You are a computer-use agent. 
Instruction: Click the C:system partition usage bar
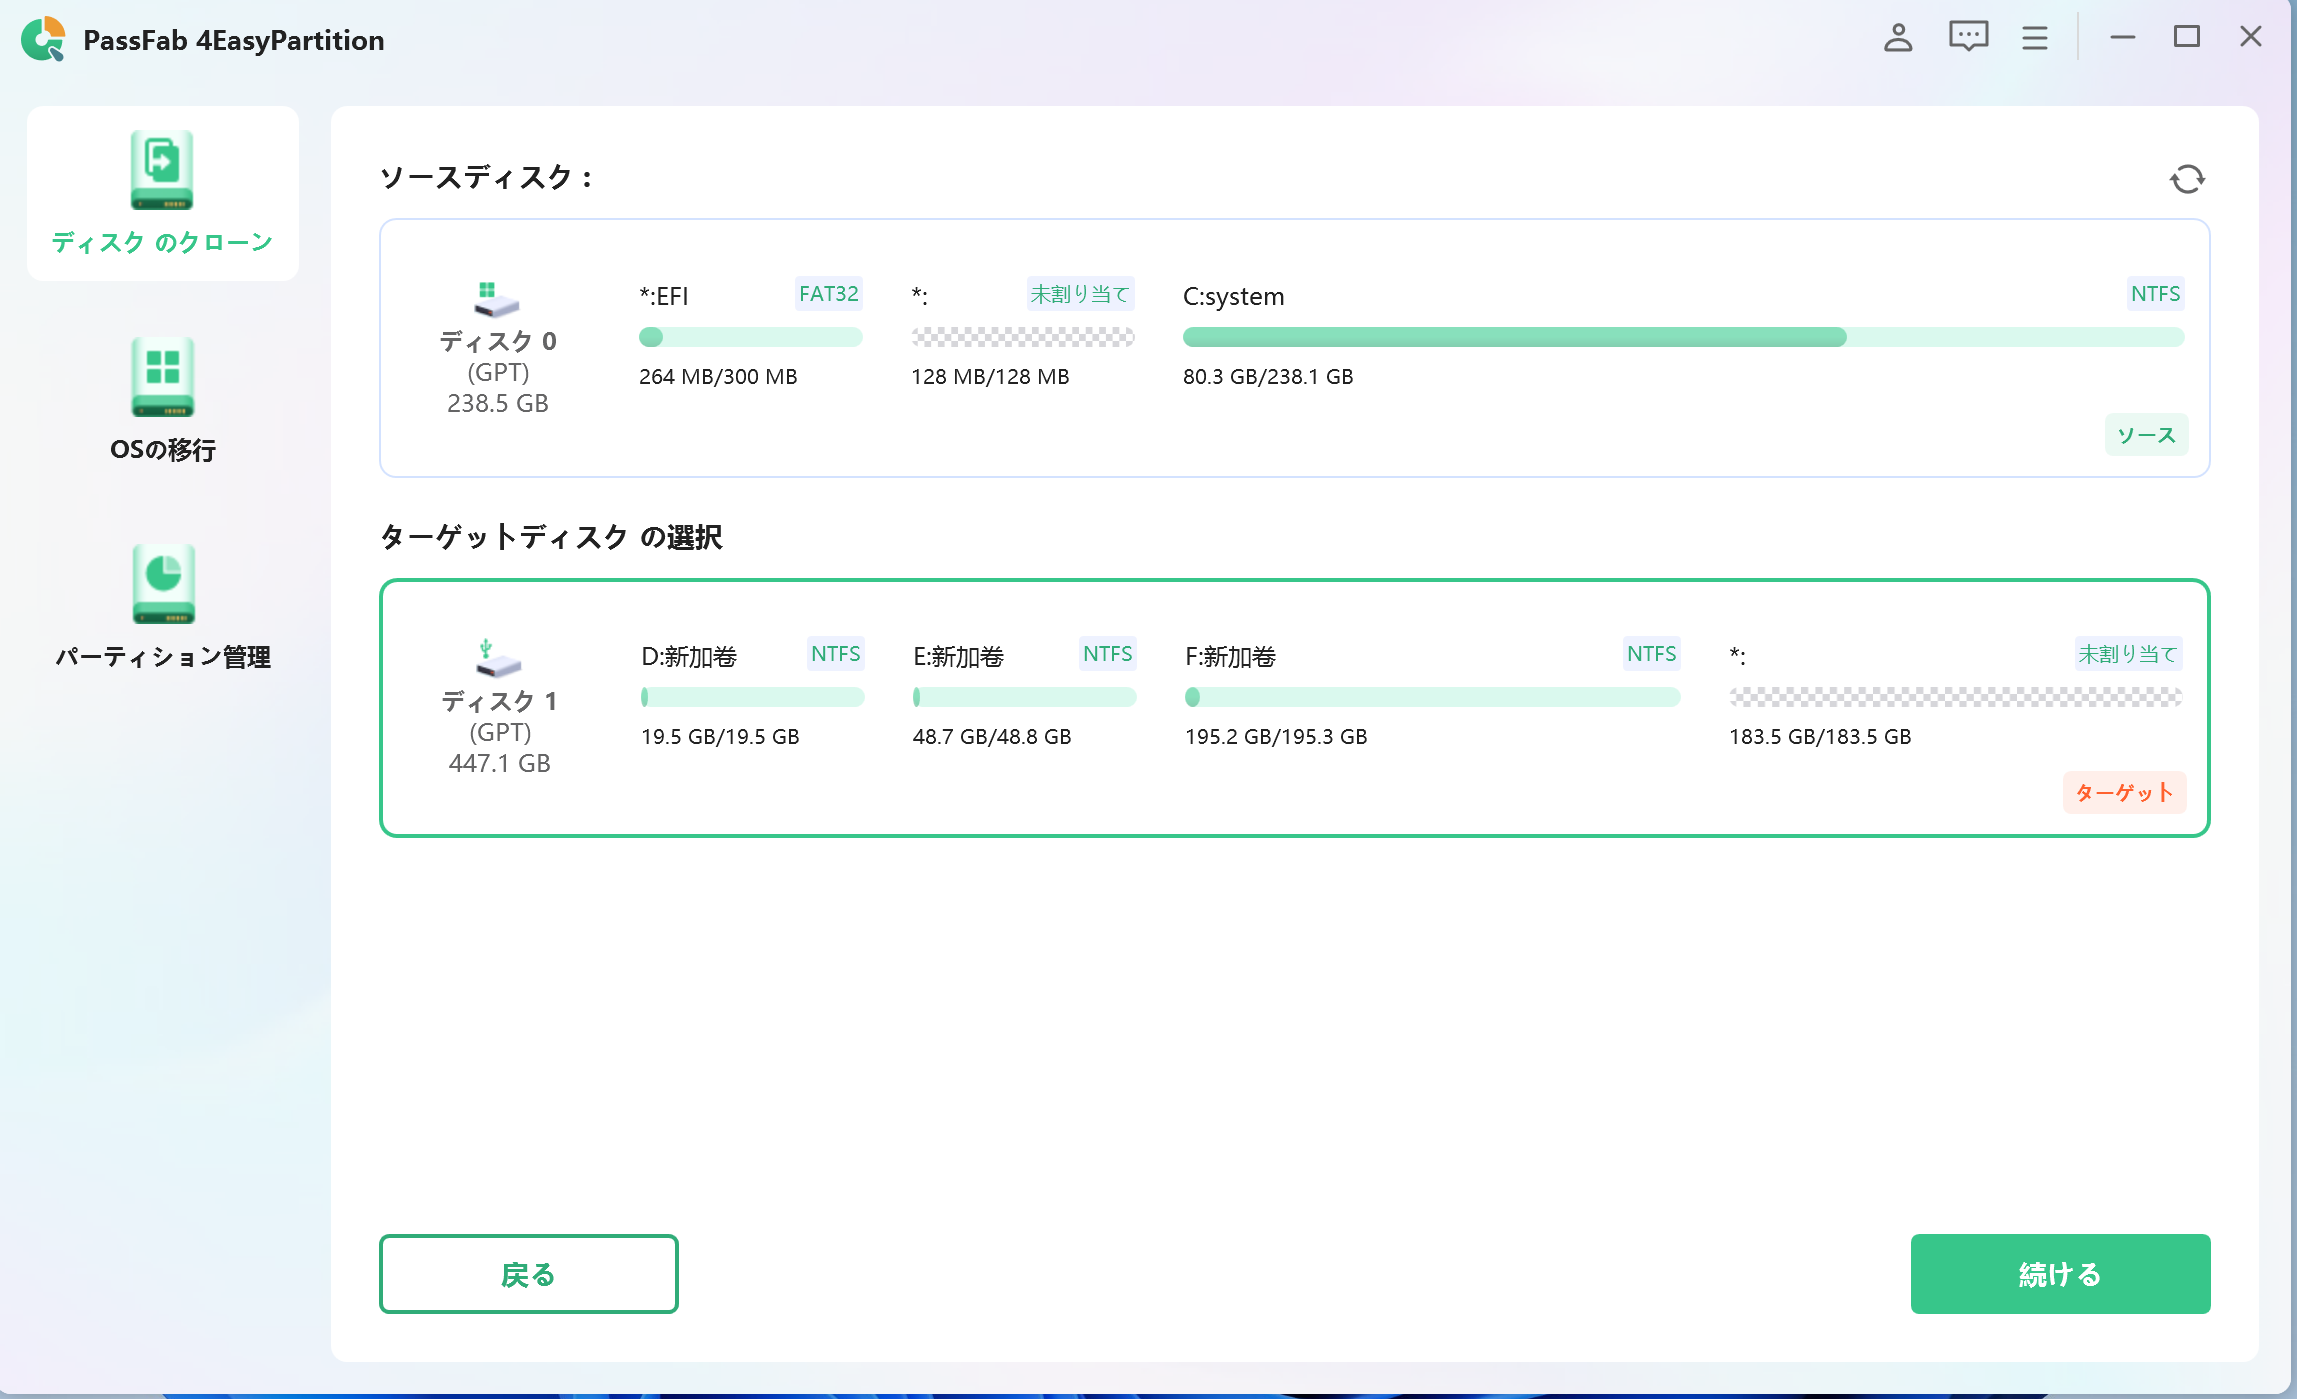[x=1684, y=337]
